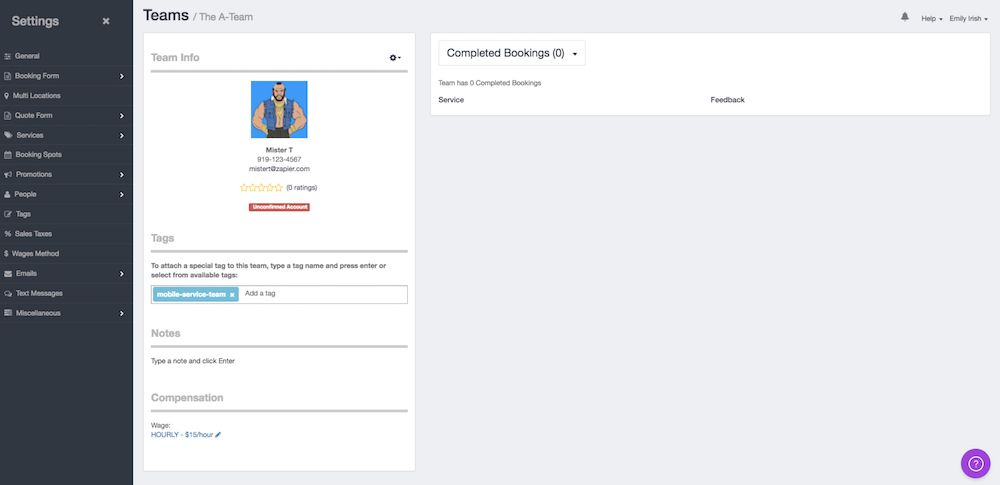This screenshot has height=485, width=1000.
Task: Open the Emily Irish user menu
Action: tap(968, 19)
